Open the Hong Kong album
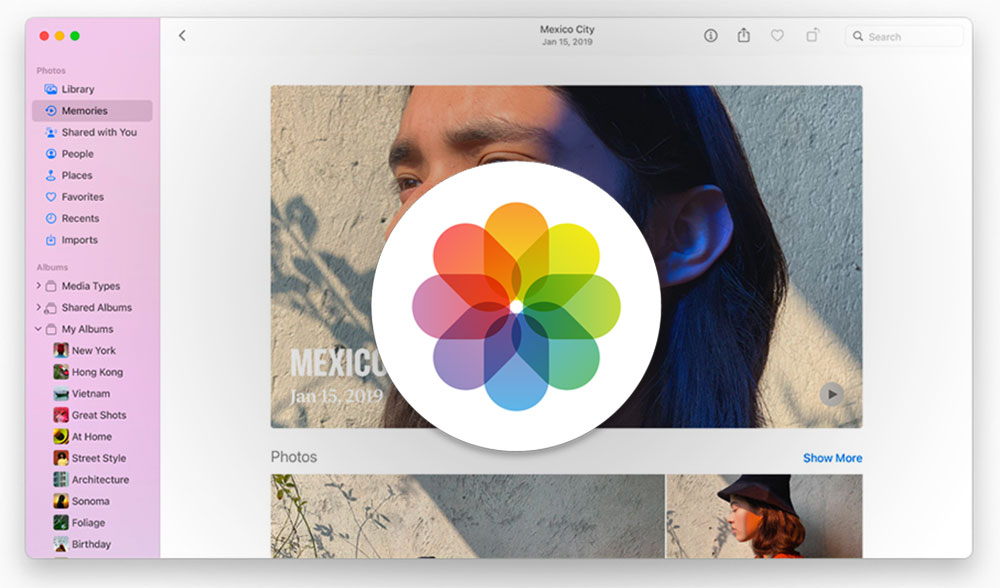This screenshot has width=1000, height=588. 97,372
